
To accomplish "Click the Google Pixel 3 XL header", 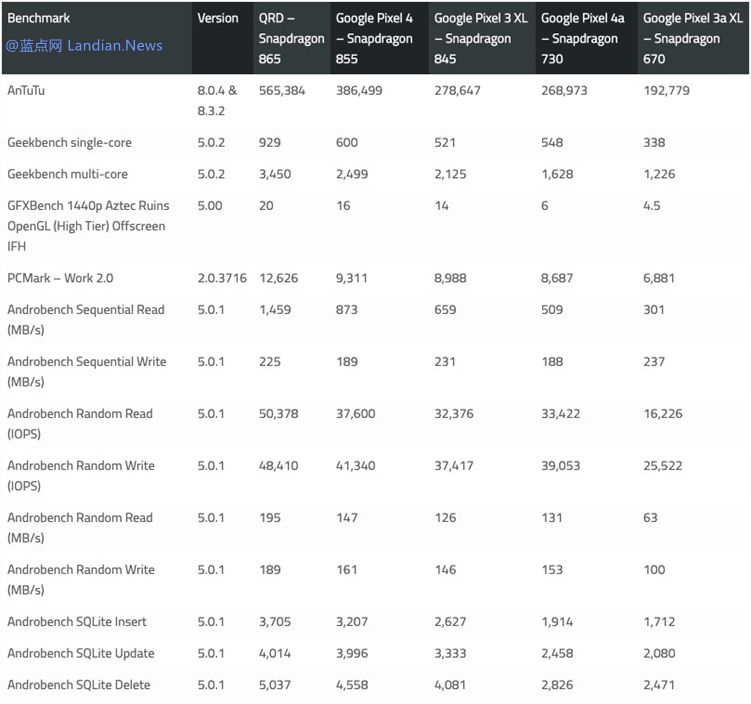I will point(481,38).
